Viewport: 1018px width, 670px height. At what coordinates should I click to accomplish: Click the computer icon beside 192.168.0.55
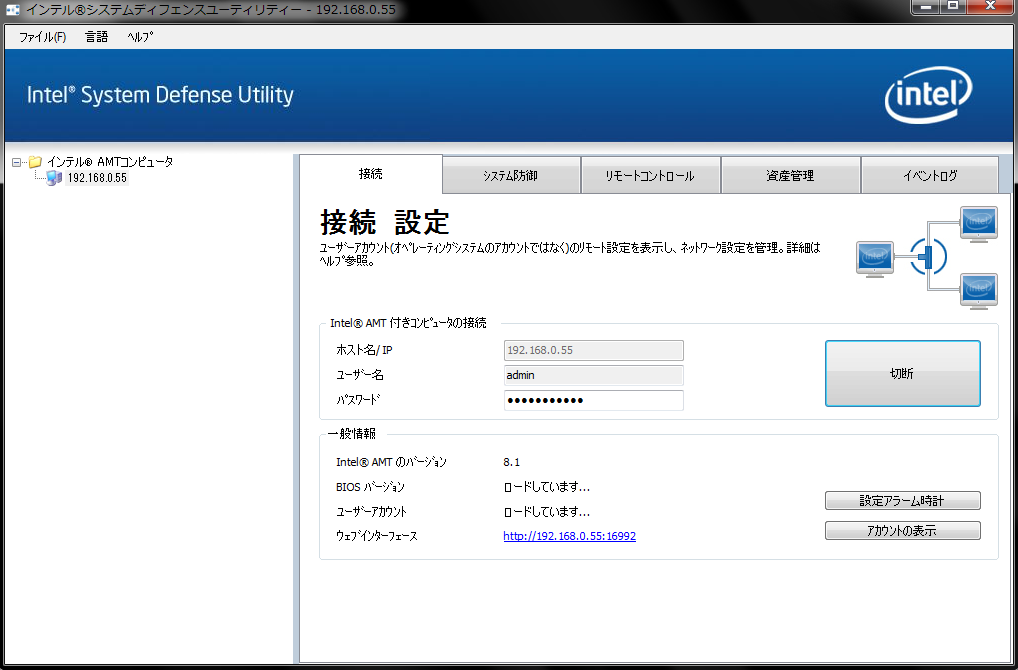(54, 178)
